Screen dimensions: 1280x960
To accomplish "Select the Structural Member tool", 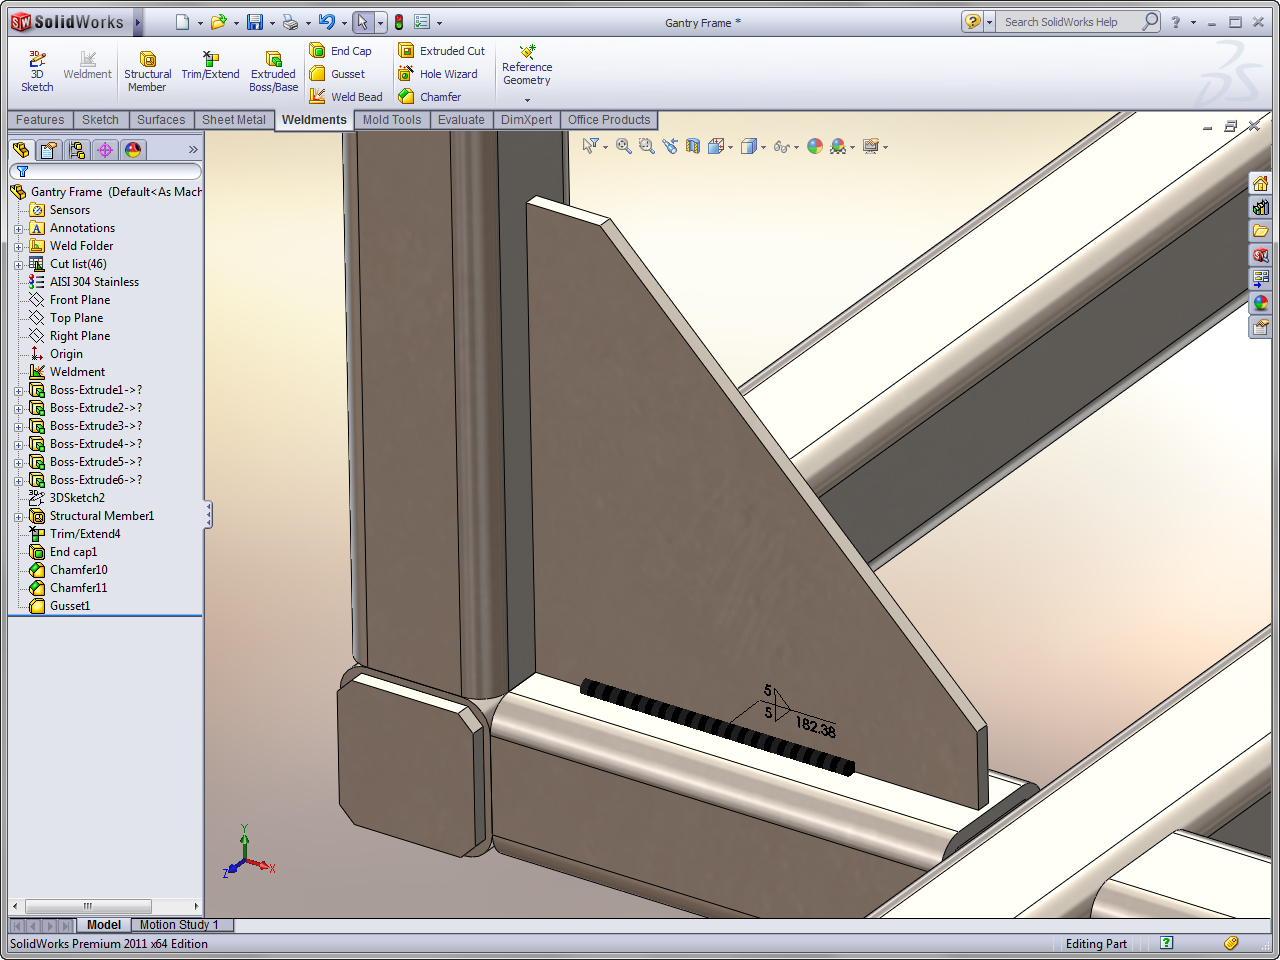I will [147, 72].
